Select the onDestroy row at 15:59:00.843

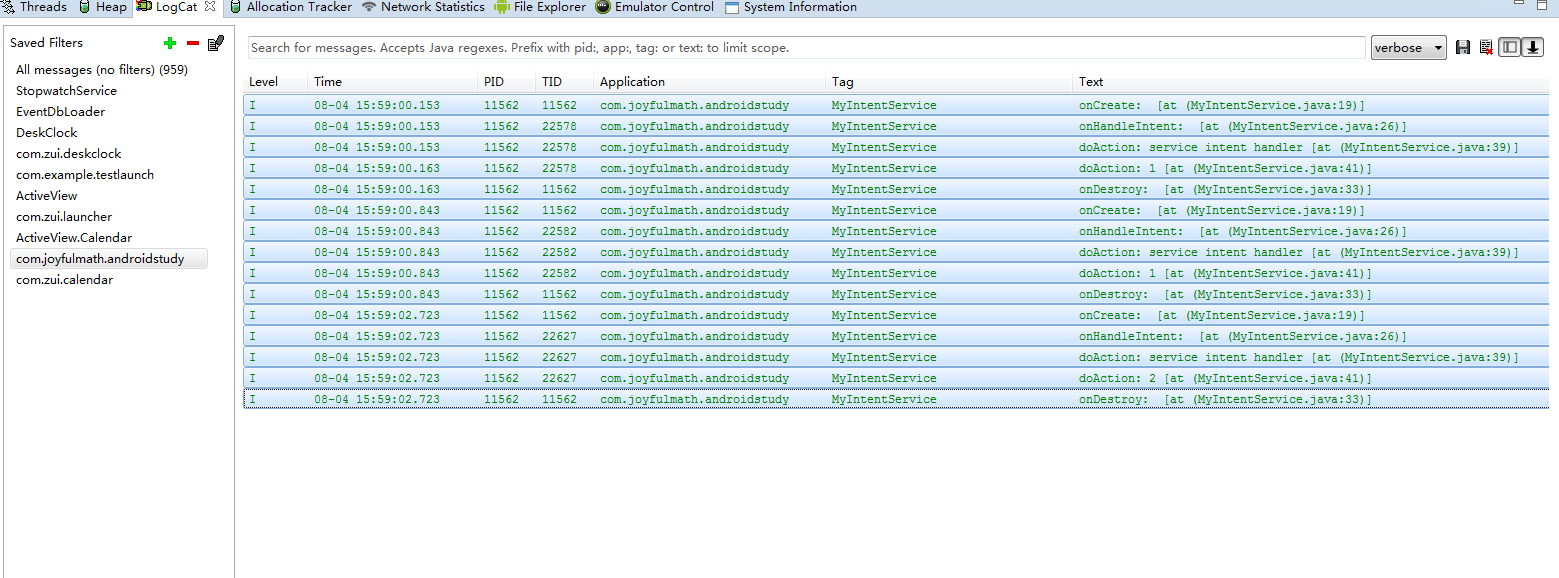click(x=896, y=294)
